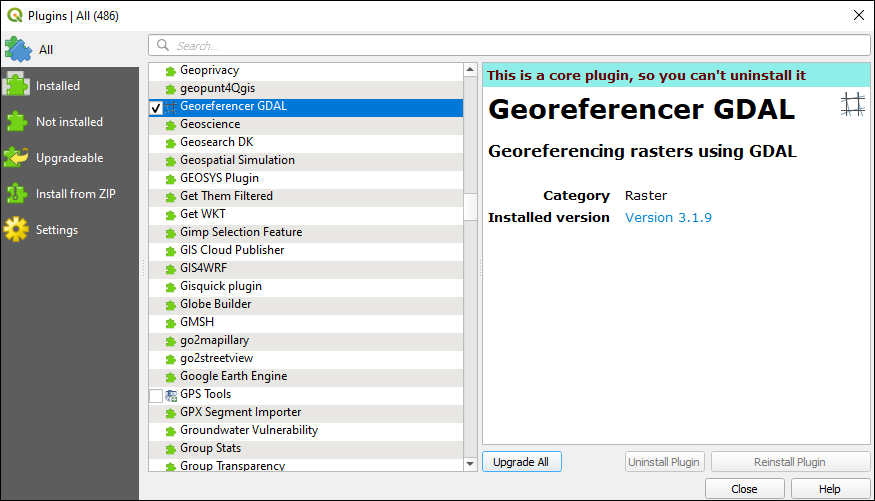Select Get WKT in the plugin list

tap(306, 214)
